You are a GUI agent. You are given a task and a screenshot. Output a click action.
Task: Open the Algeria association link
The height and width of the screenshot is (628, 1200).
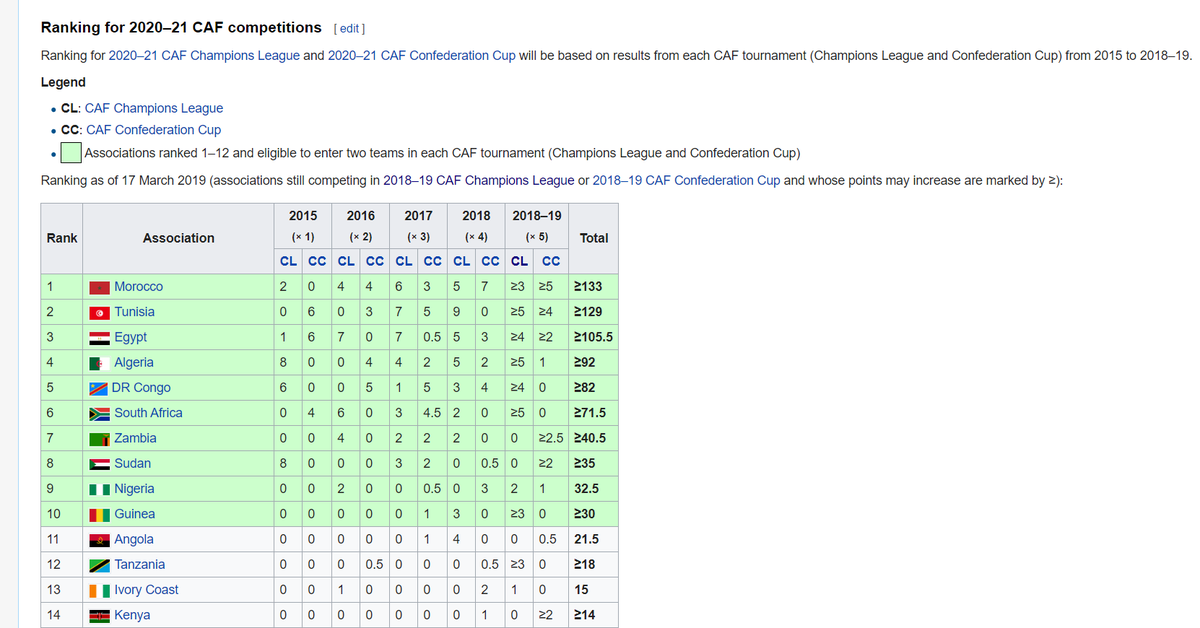click(x=134, y=363)
